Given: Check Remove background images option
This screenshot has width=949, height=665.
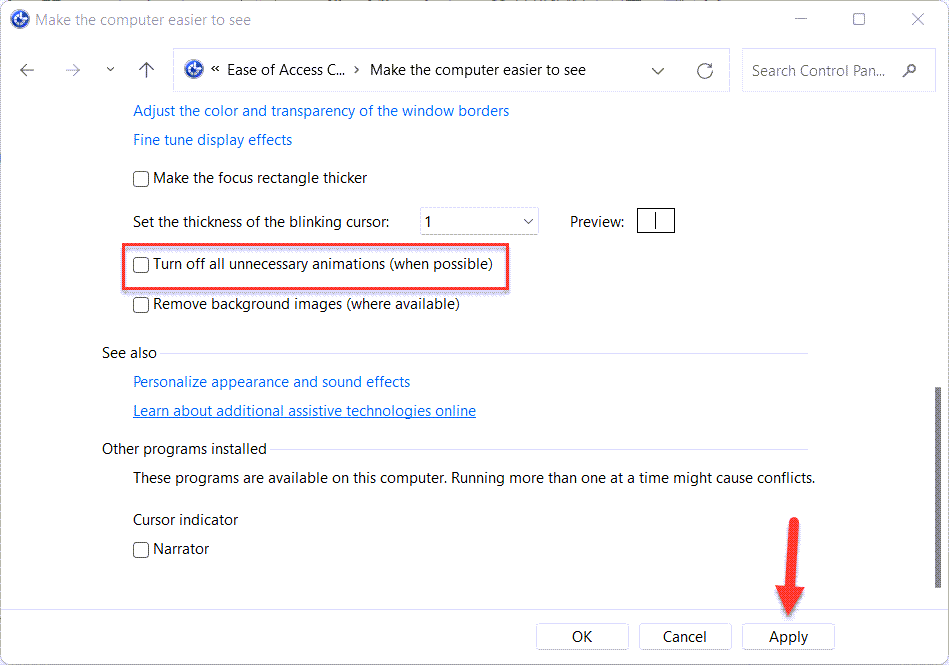Looking at the screenshot, I should pos(141,305).
